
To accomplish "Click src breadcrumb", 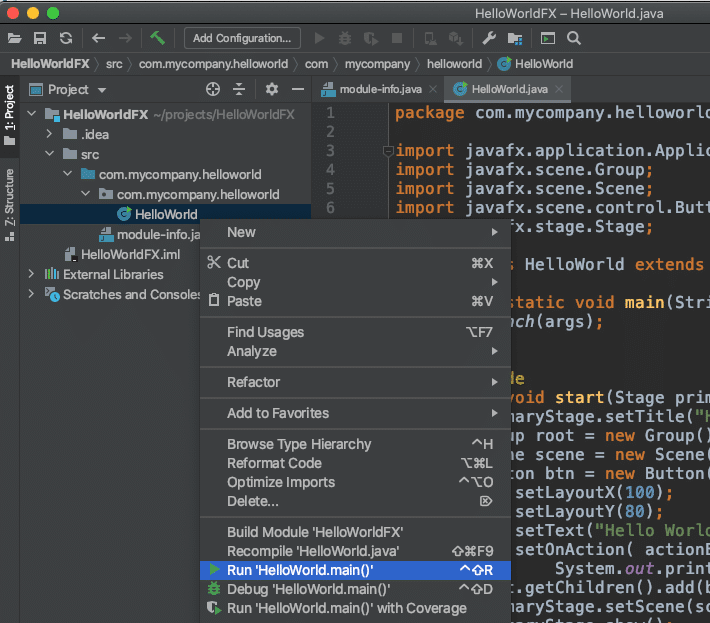I will coord(114,64).
